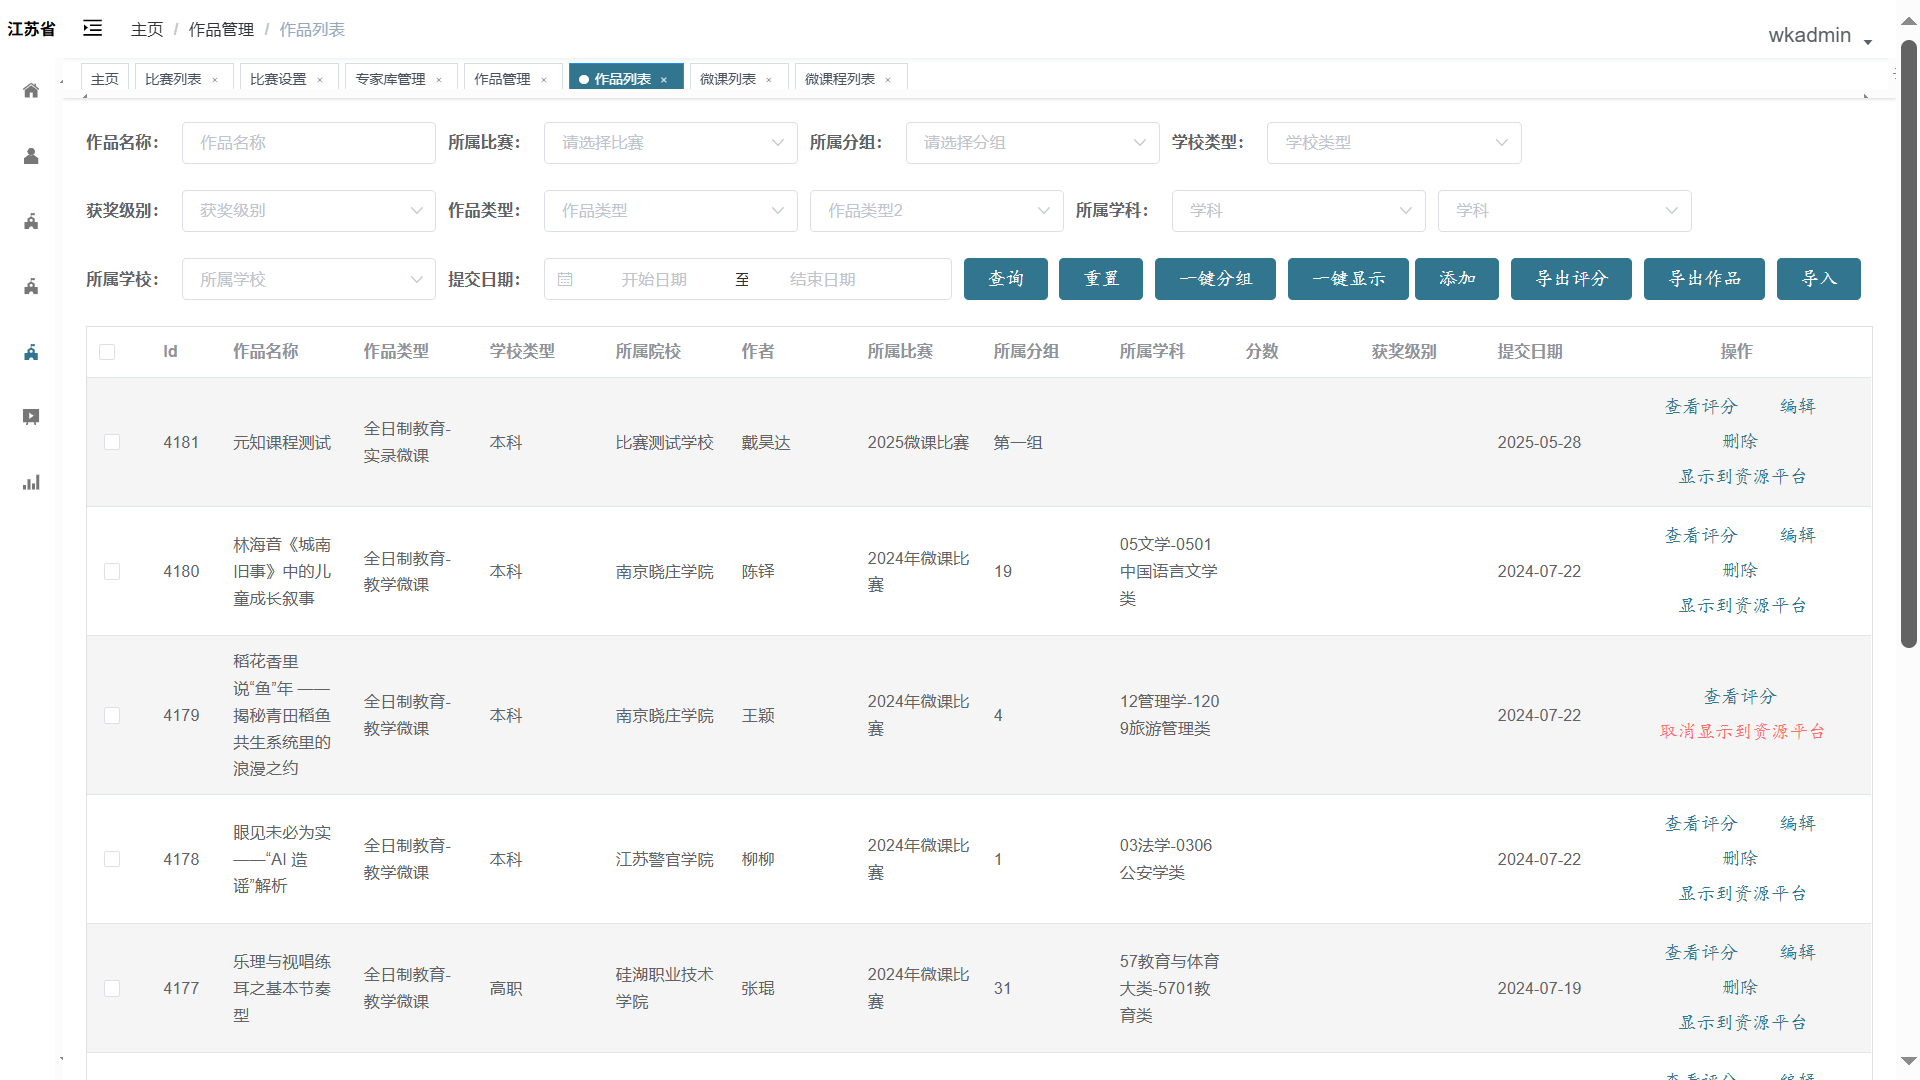Click 取消显示到资源平台 link for row 4179
The image size is (1920, 1080).
(x=1742, y=732)
